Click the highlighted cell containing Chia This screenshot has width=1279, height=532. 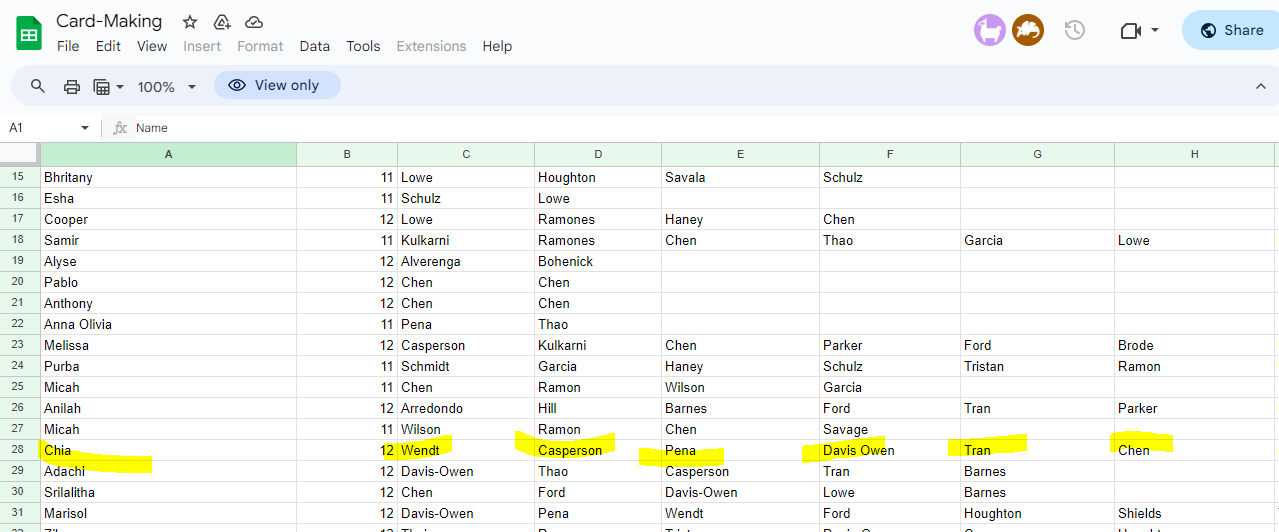(x=168, y=450)
